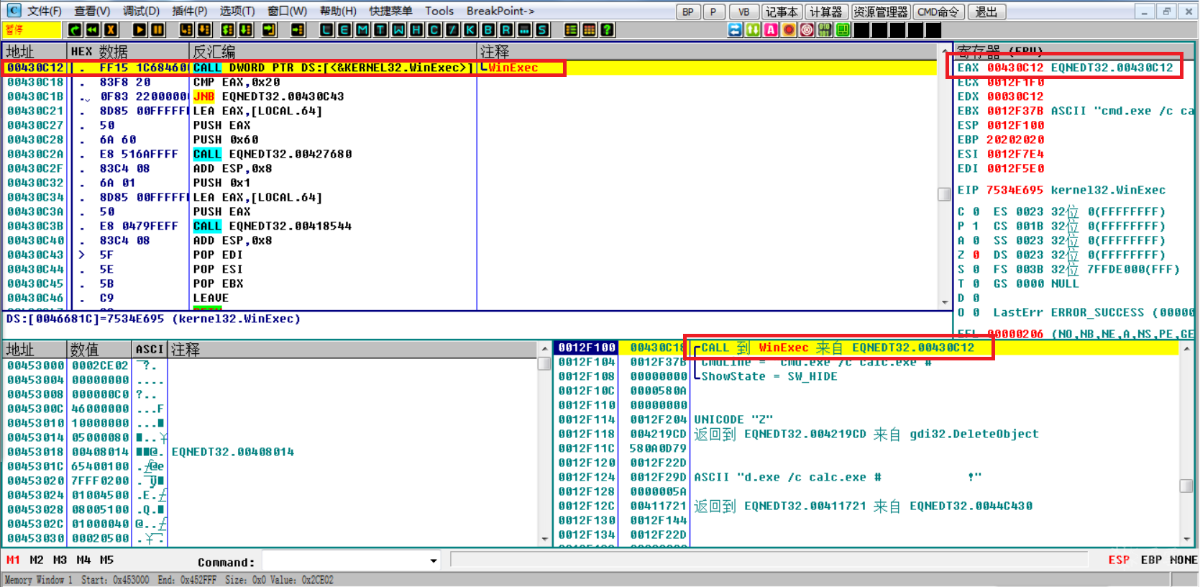
Task: Click the 退出 exit button
Action: tap(986, 12)
